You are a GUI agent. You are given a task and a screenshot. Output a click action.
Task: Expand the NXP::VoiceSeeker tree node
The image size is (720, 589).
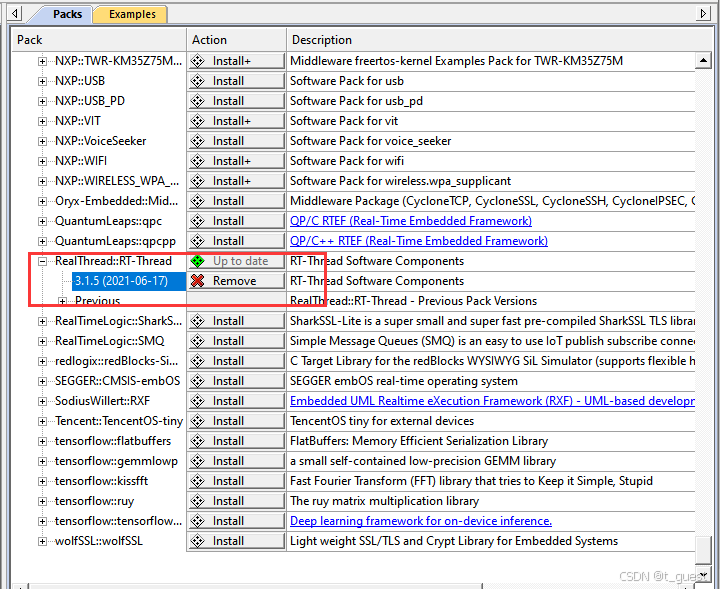coord(42,141)
